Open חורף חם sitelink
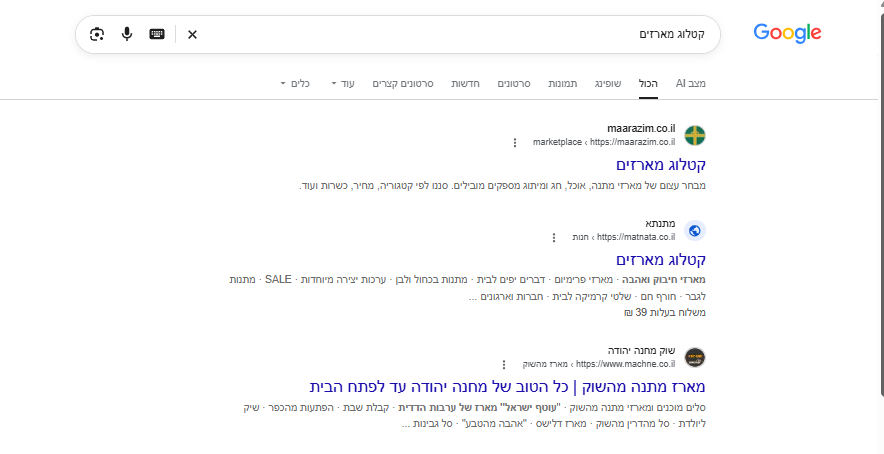Screen dimensions: 884x454 (657, 296)
